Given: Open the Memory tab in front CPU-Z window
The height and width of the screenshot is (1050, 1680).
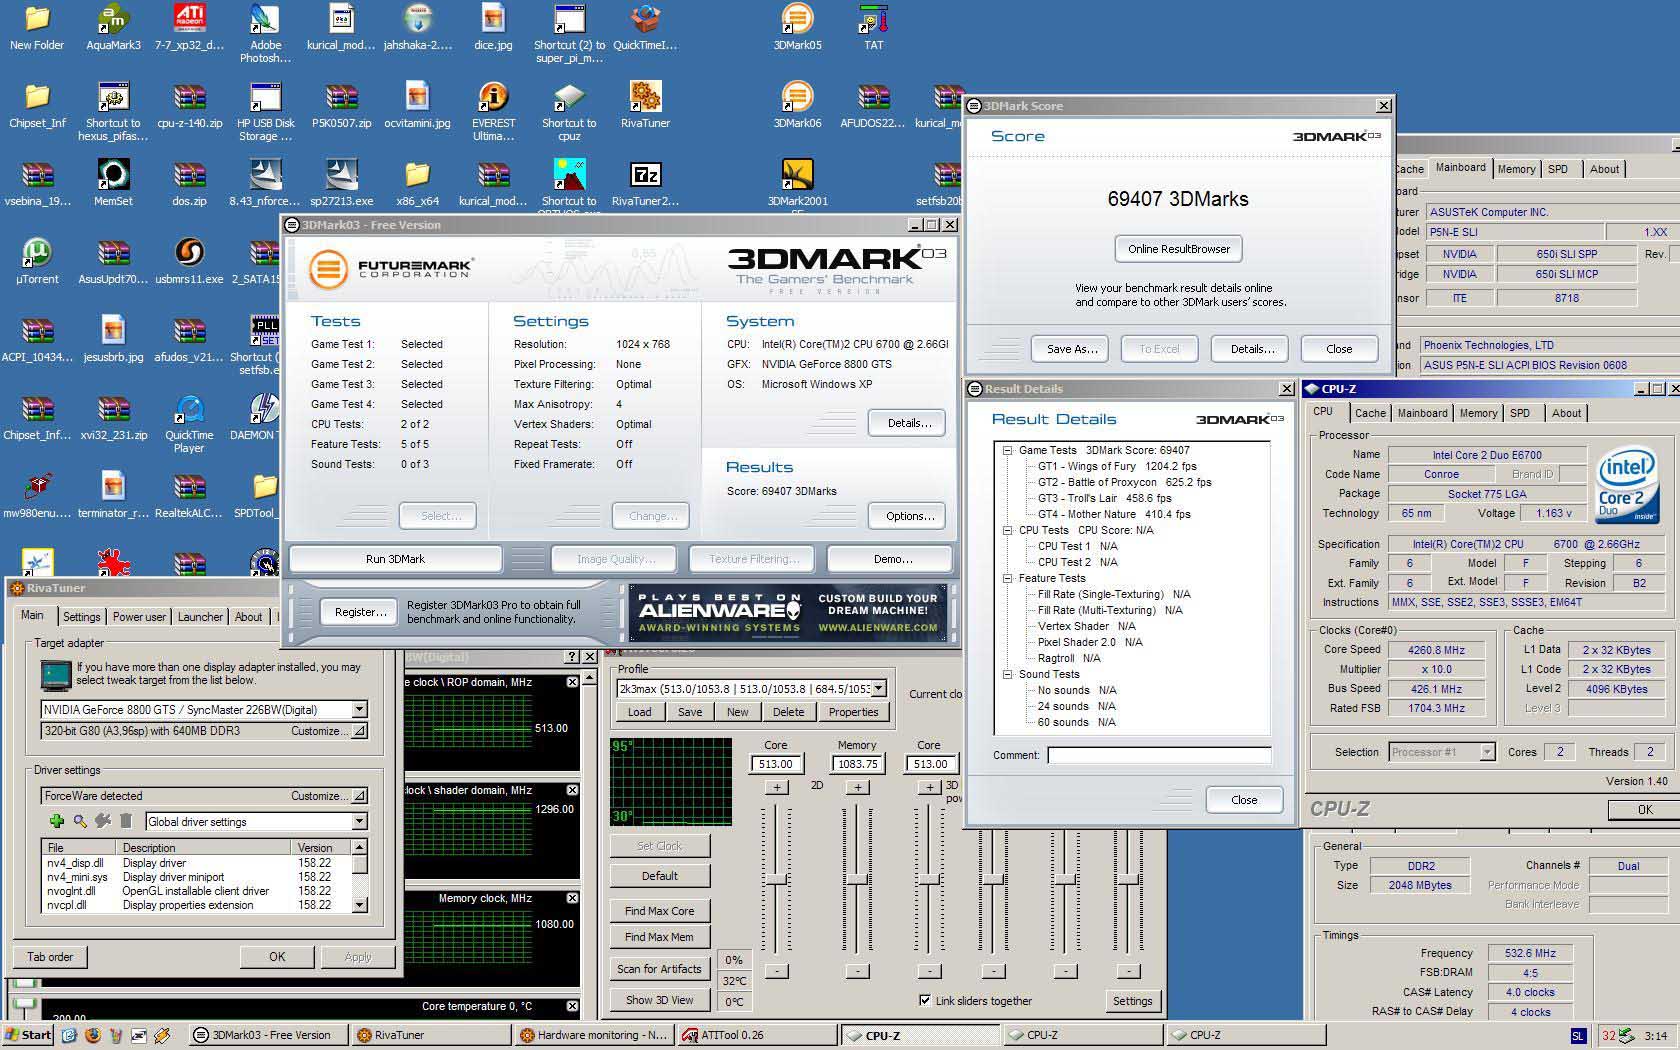Looking at the screenshot, I should point(1478,413).
